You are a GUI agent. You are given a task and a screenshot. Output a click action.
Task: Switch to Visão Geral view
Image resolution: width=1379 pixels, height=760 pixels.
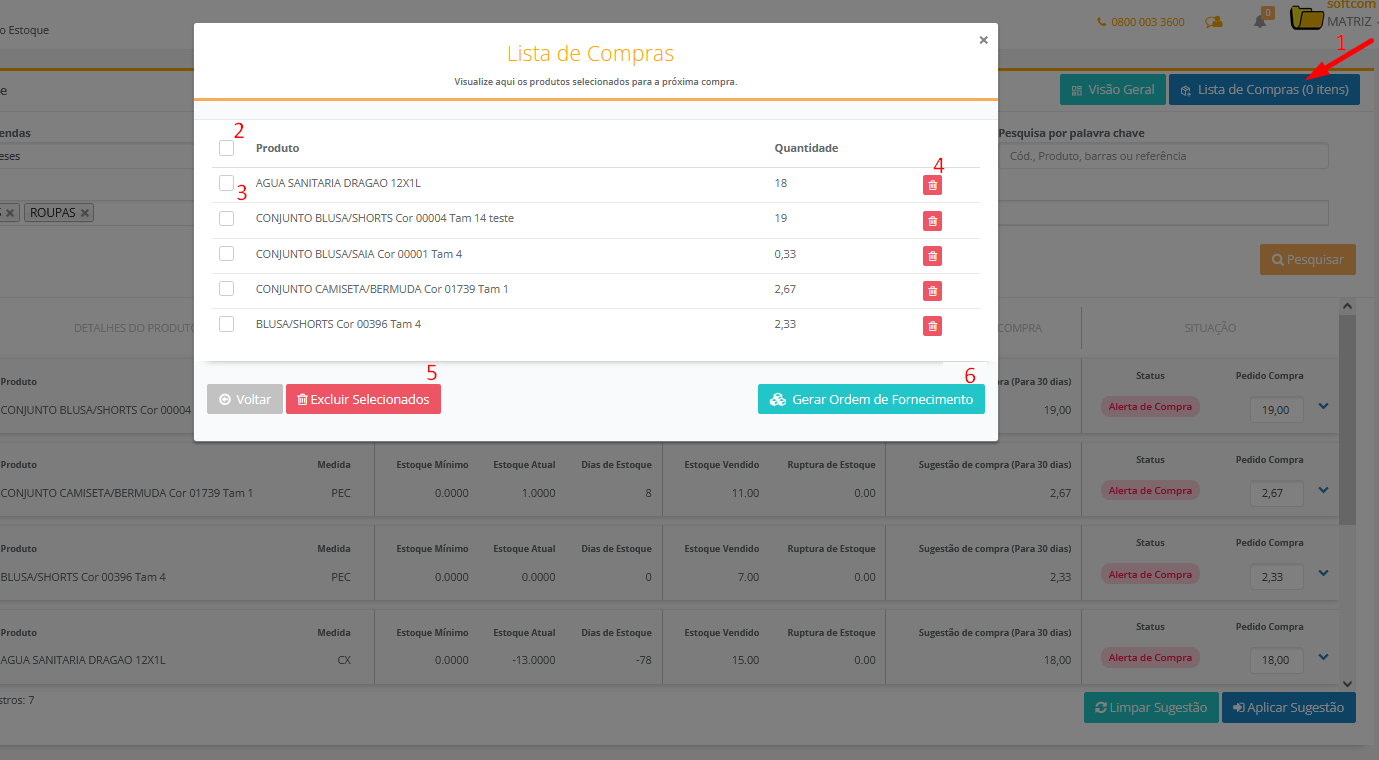(1112, 90)
